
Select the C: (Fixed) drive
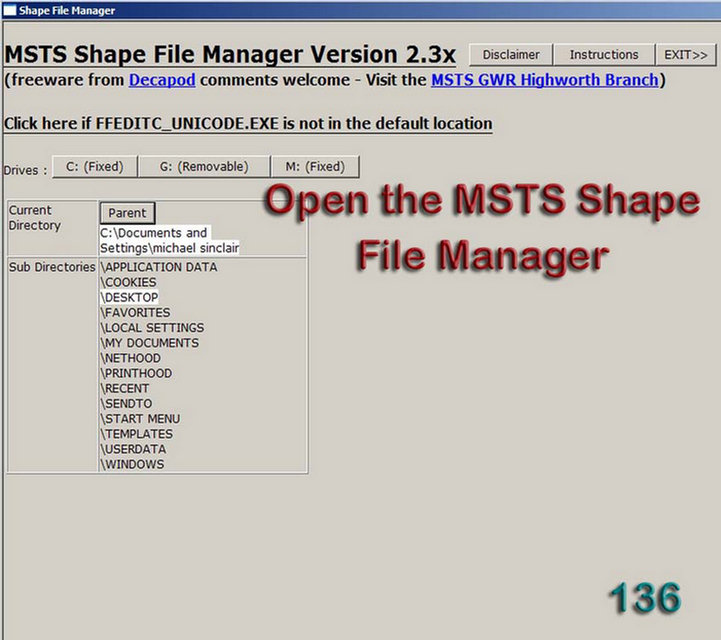[95, 166]
